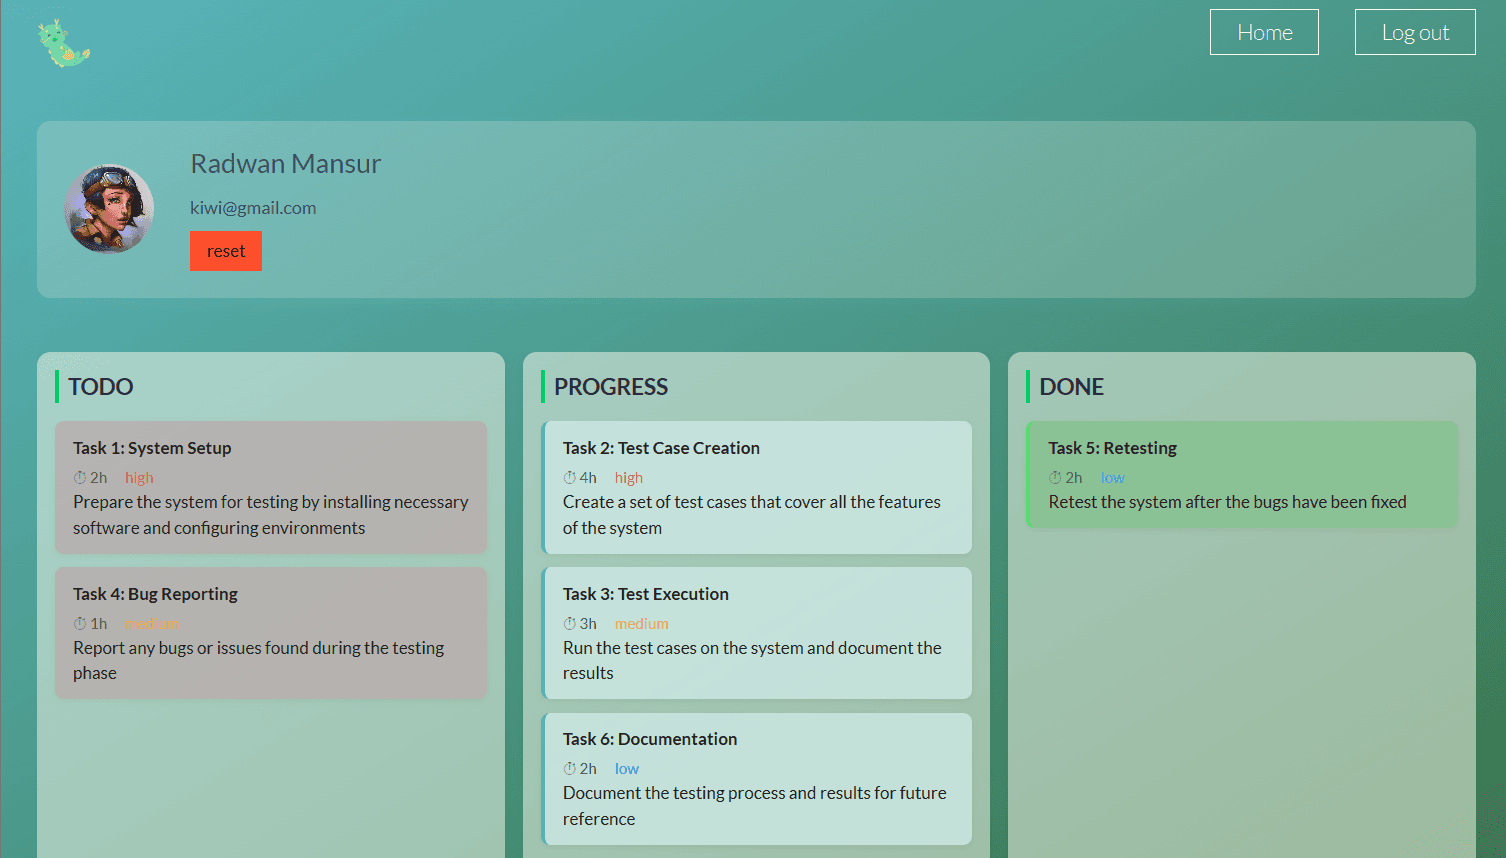This screenshot has width=1506, height=858.
Task: Click the clock icon on Task 1: System Setup
Action: (78, 477)
